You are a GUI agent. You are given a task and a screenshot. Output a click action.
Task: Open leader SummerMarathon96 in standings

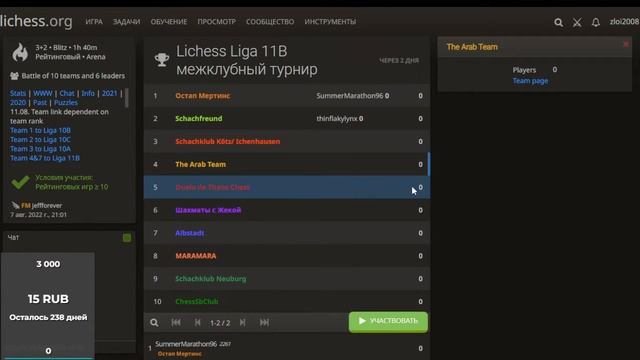(350, 96)
